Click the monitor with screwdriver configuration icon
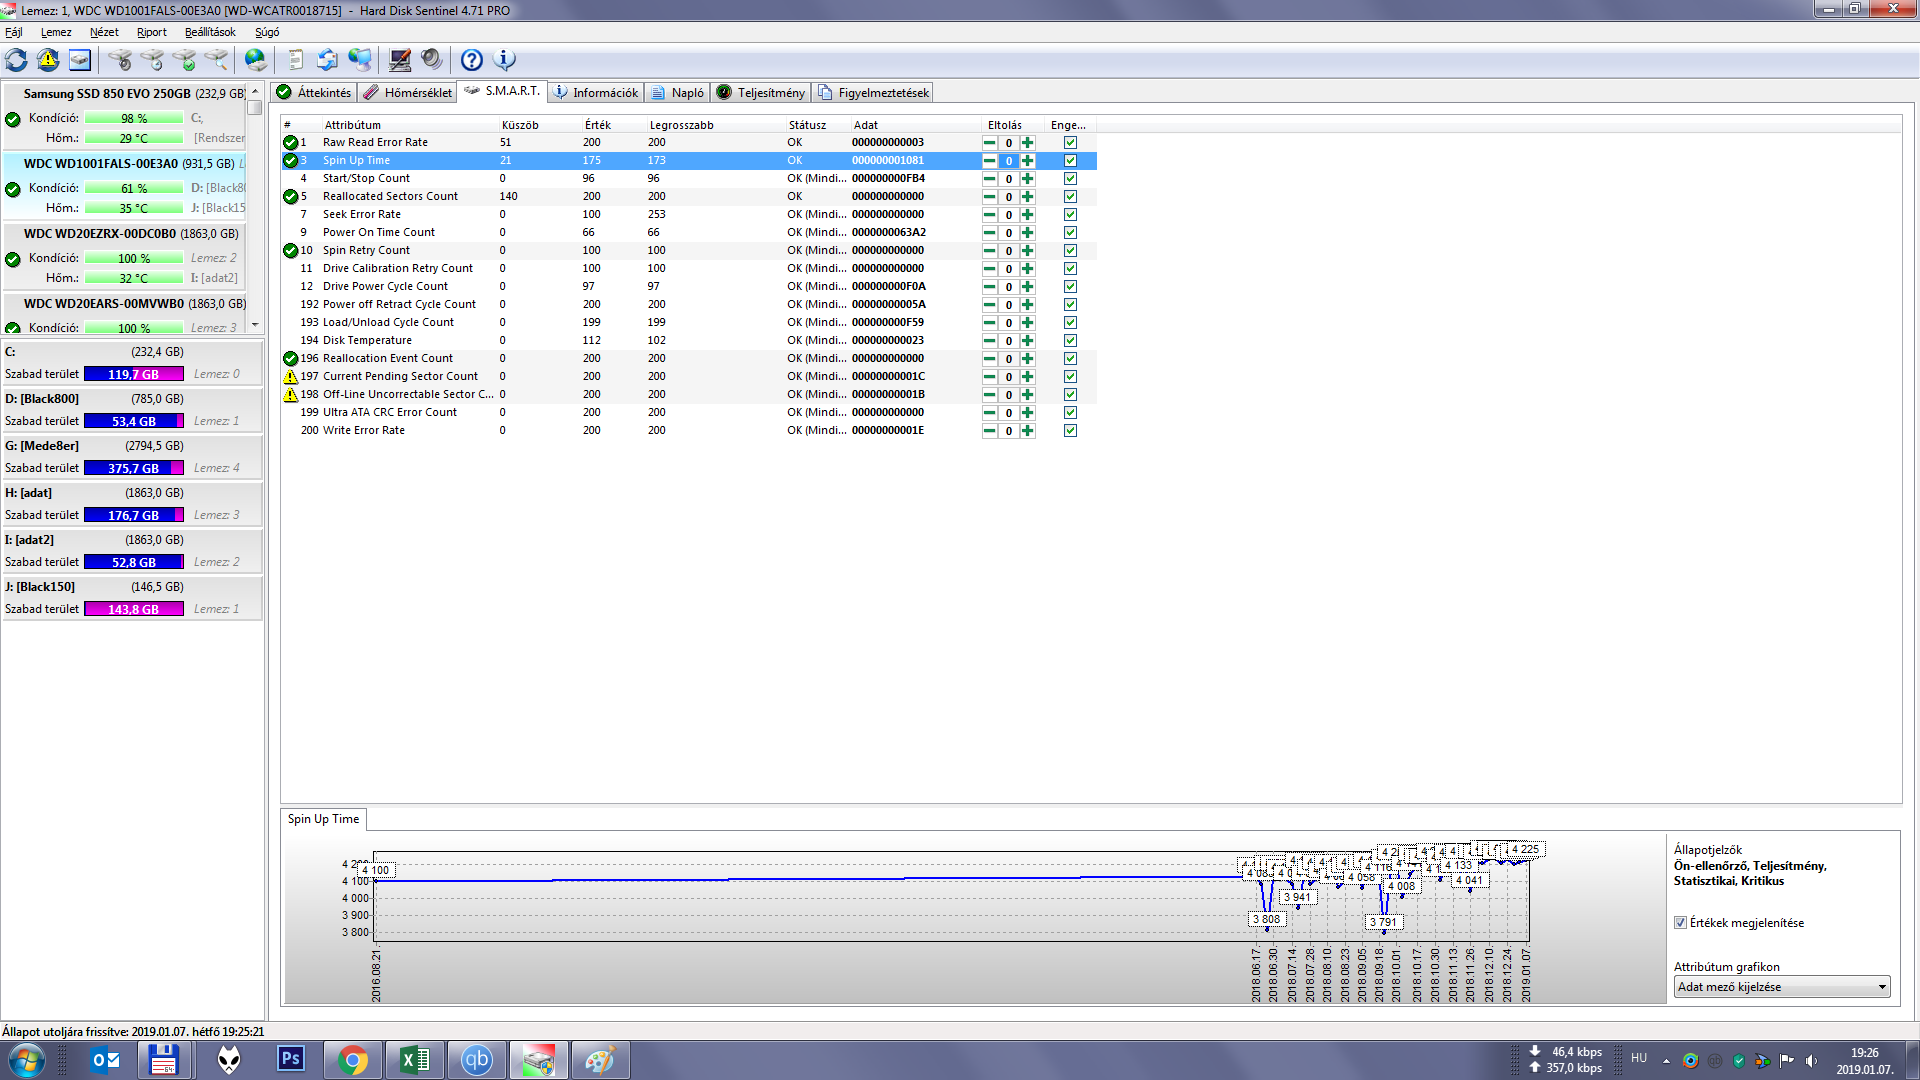 coord(399,60)
